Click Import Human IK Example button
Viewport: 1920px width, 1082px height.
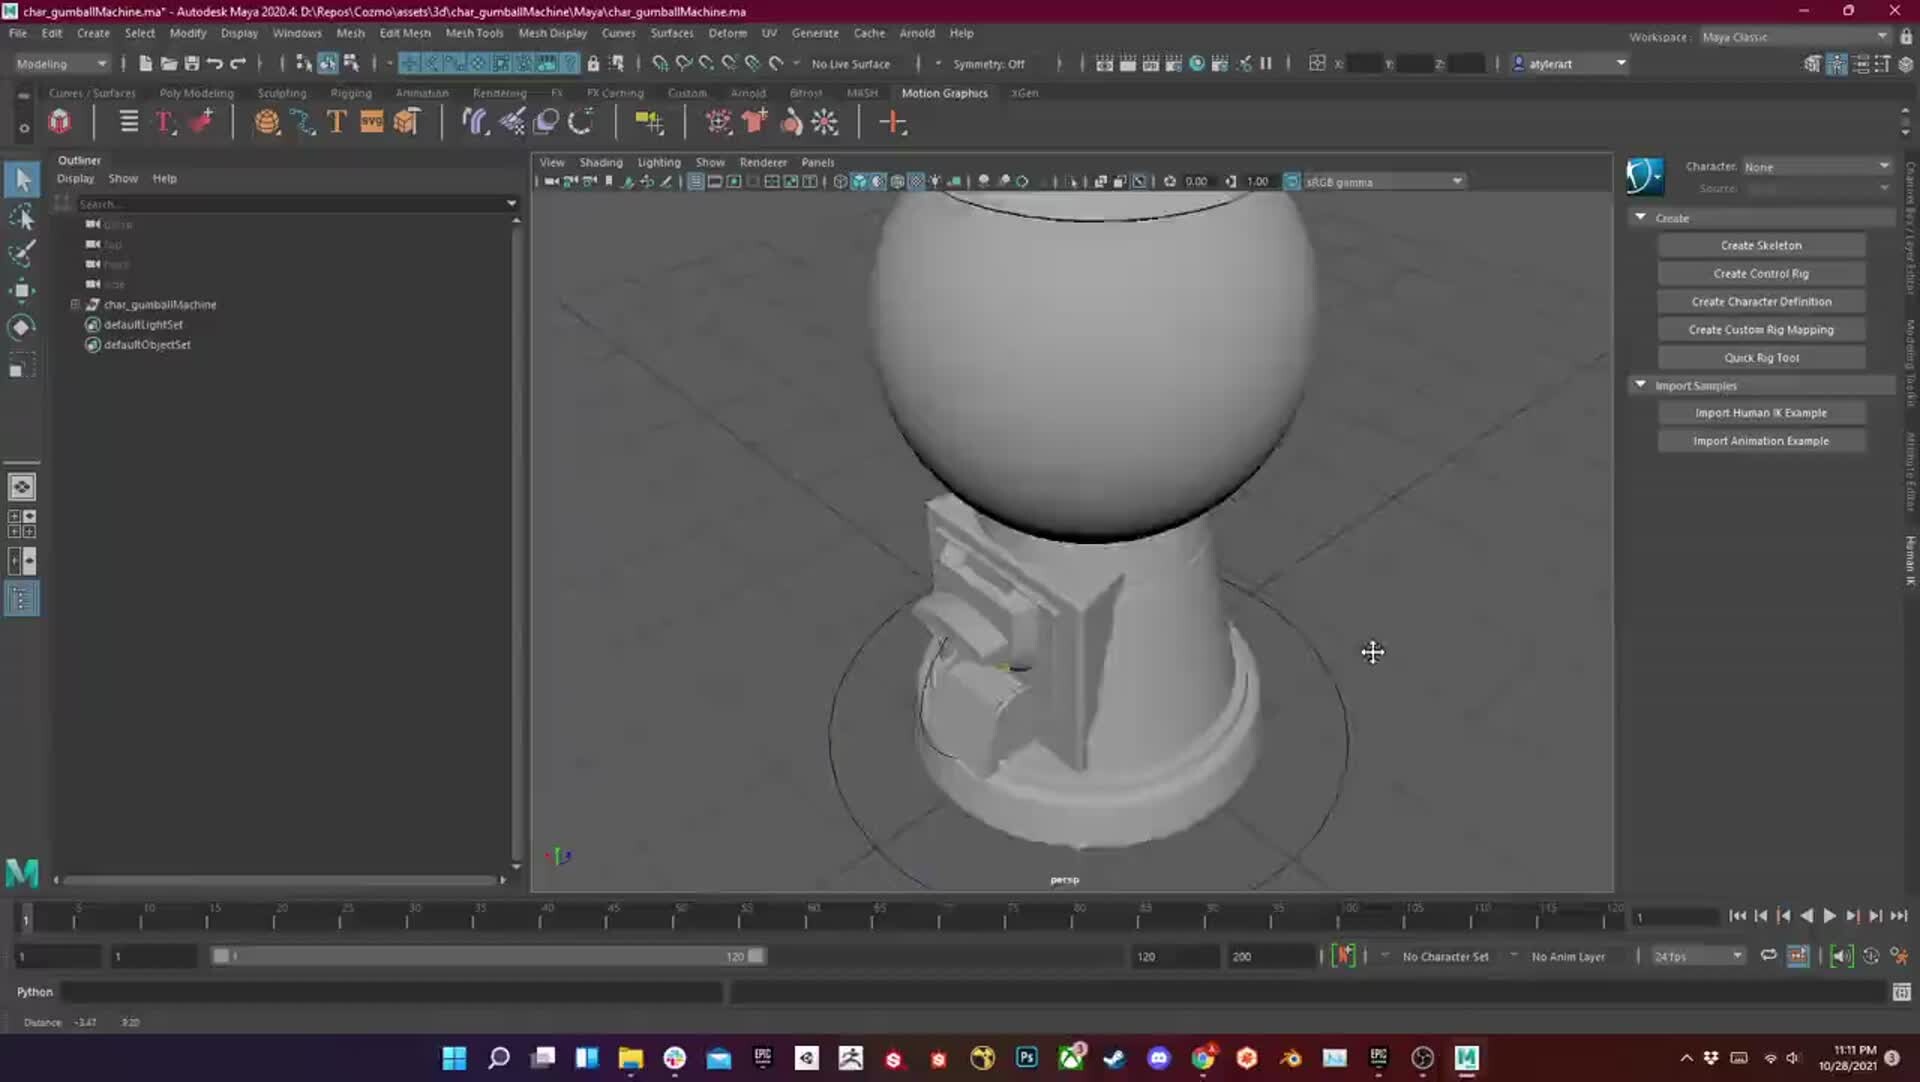point(1760,411)
